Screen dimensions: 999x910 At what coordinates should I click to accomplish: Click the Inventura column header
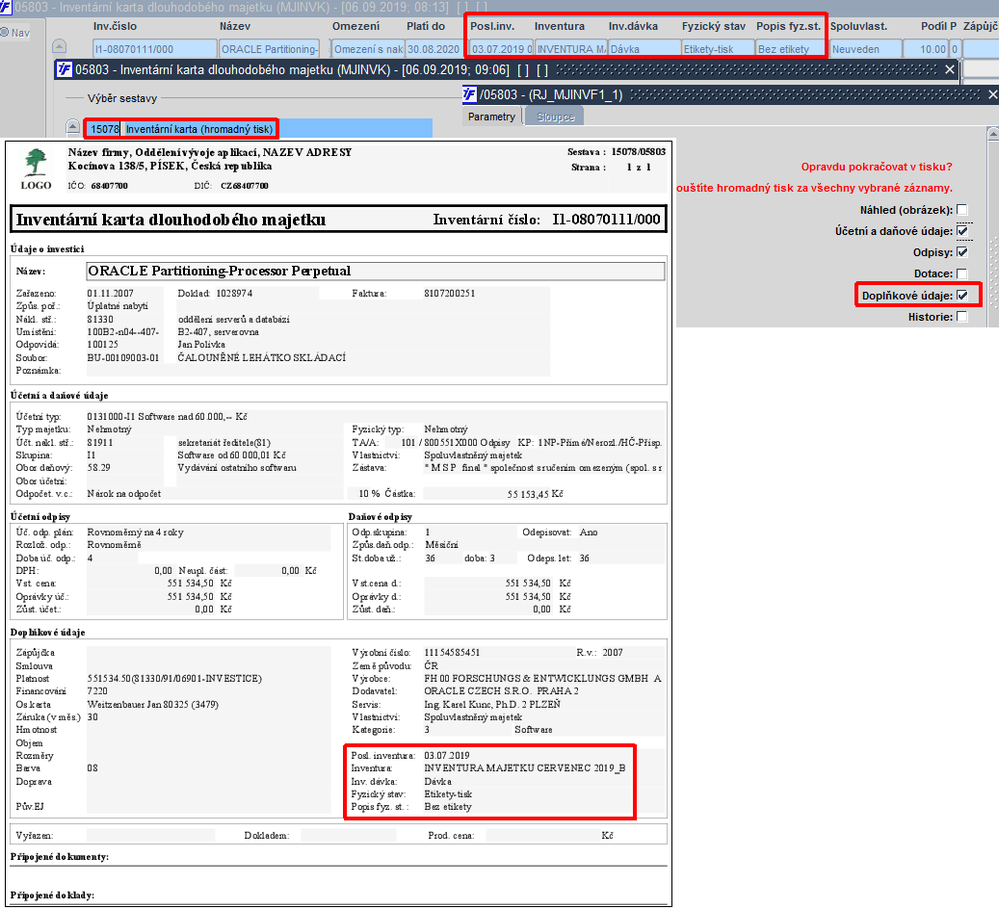pyautogui.click(x=559, y=26)
